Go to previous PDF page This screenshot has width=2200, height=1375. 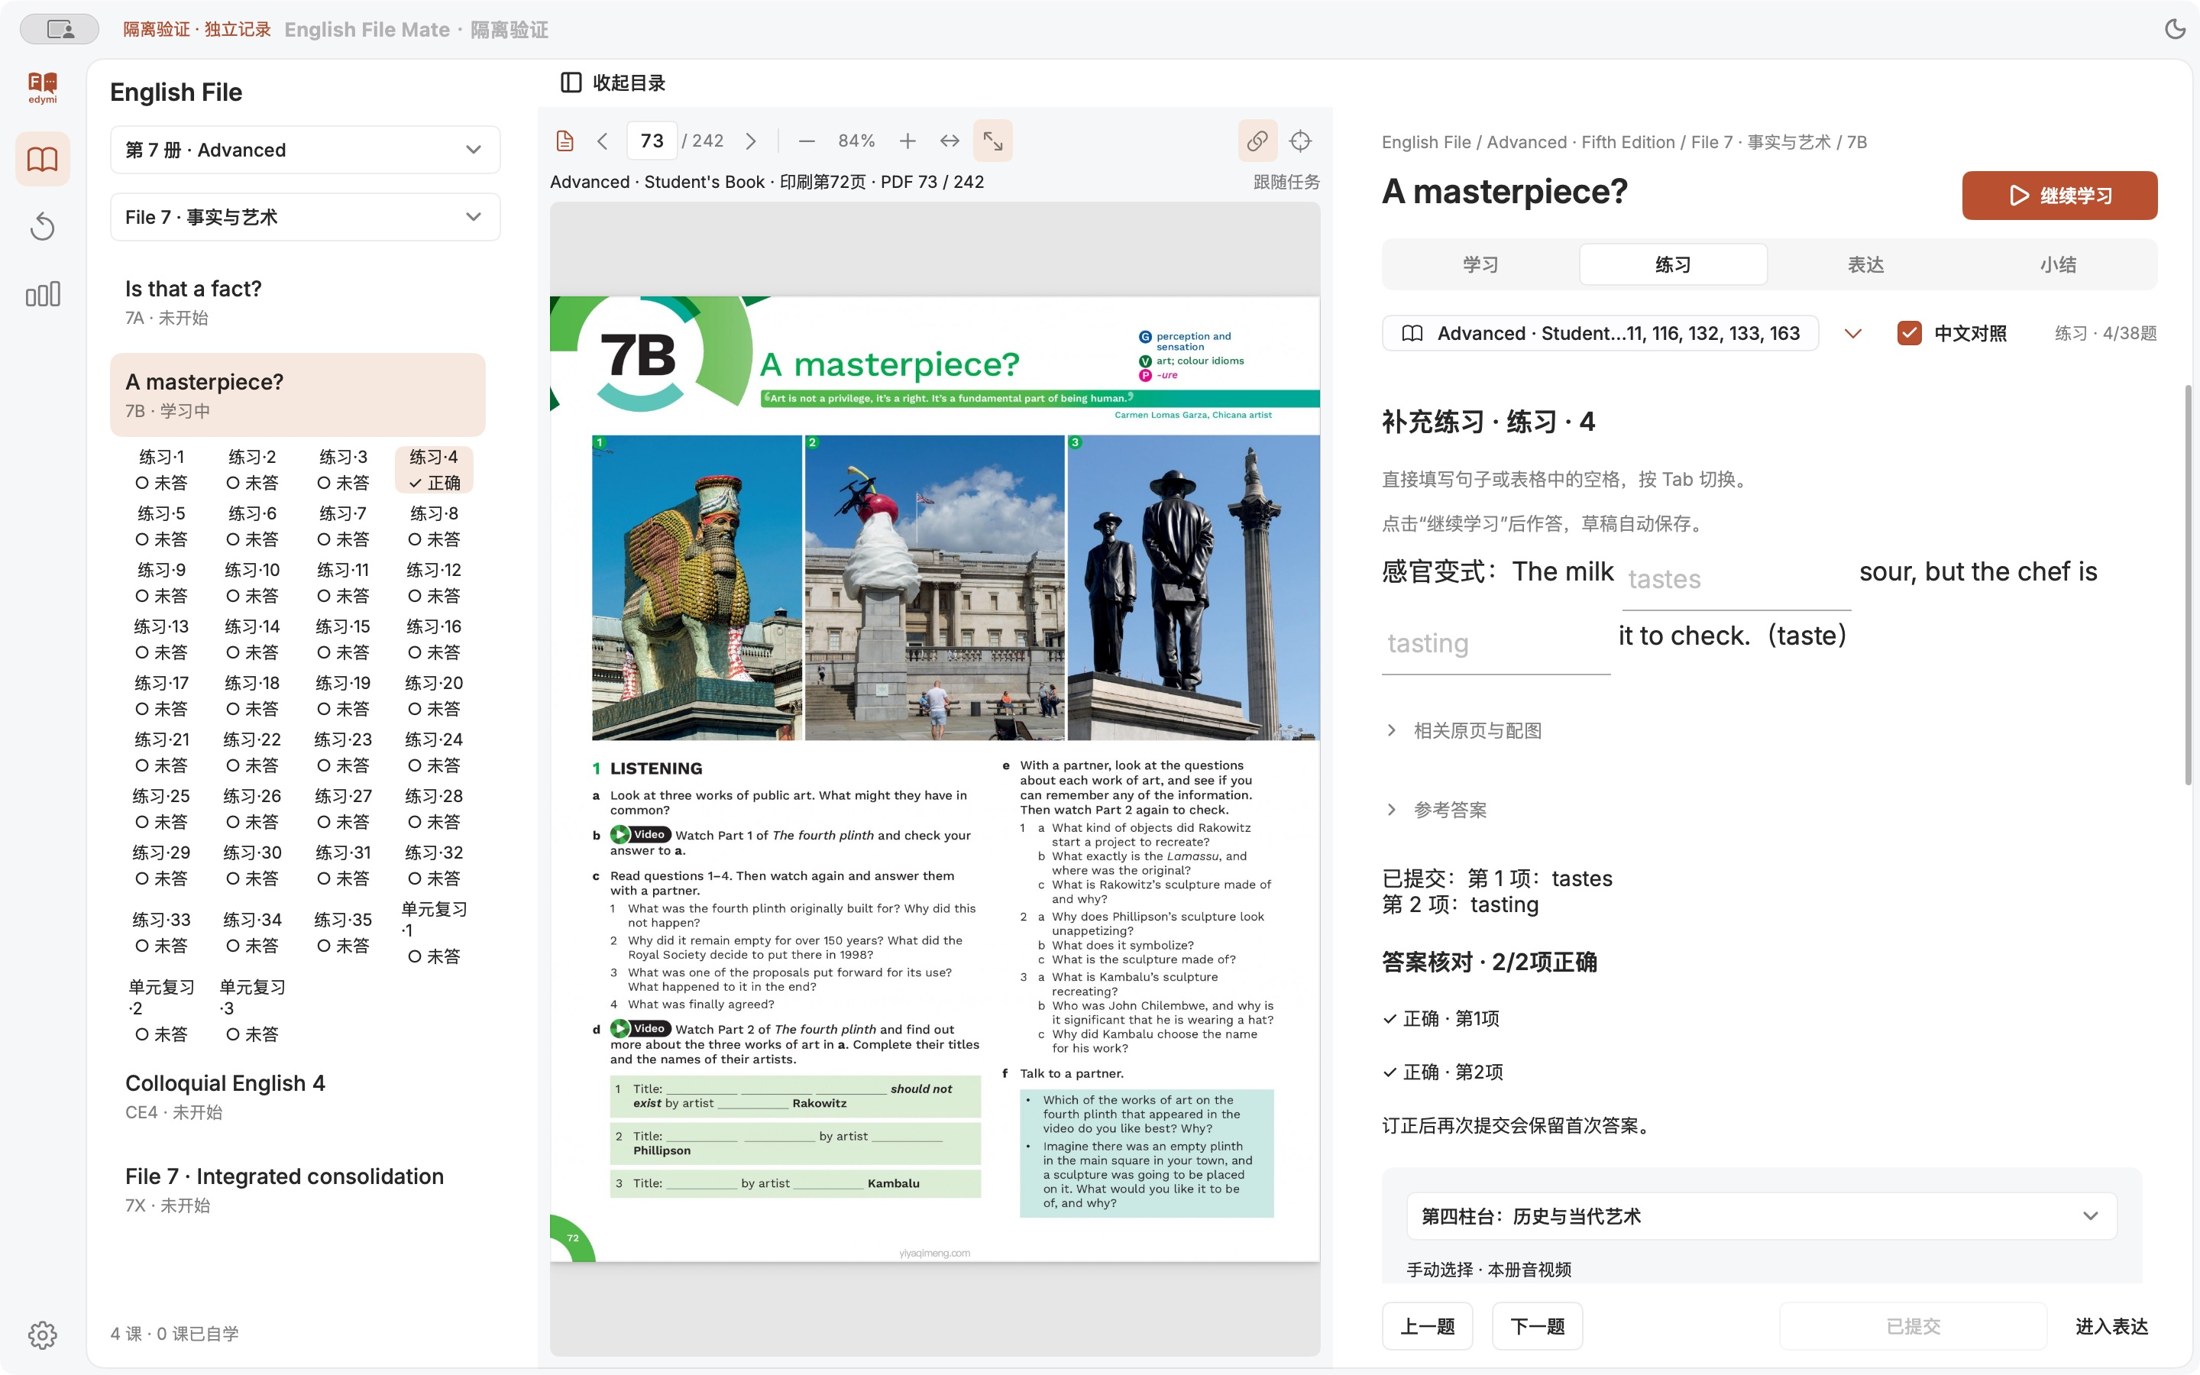[x=602, y=141]
